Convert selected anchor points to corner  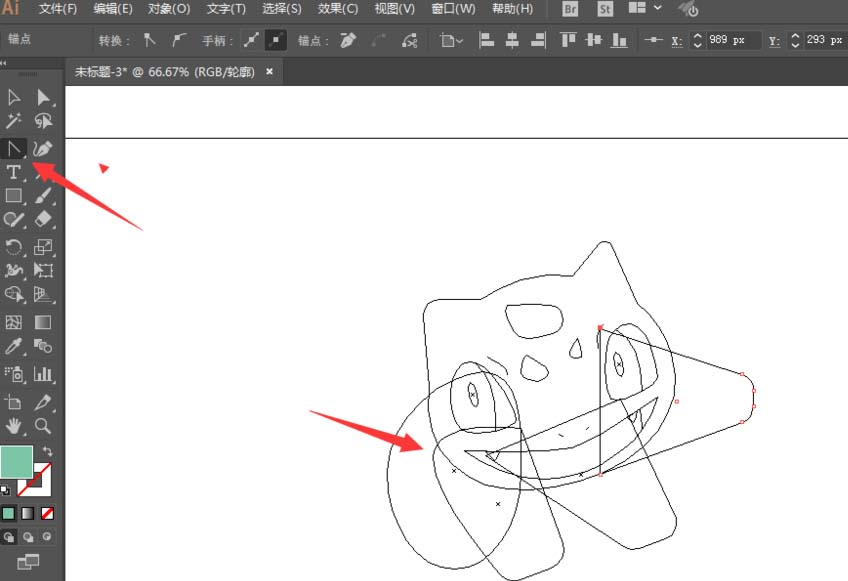150,40
